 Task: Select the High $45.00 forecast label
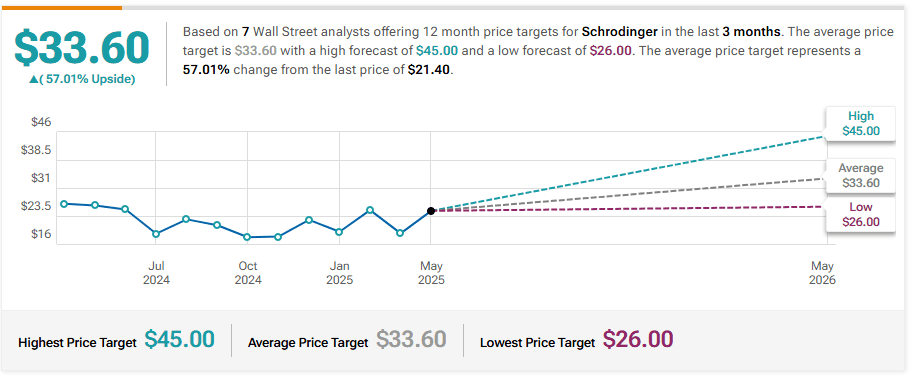click(x=861, y=123)
